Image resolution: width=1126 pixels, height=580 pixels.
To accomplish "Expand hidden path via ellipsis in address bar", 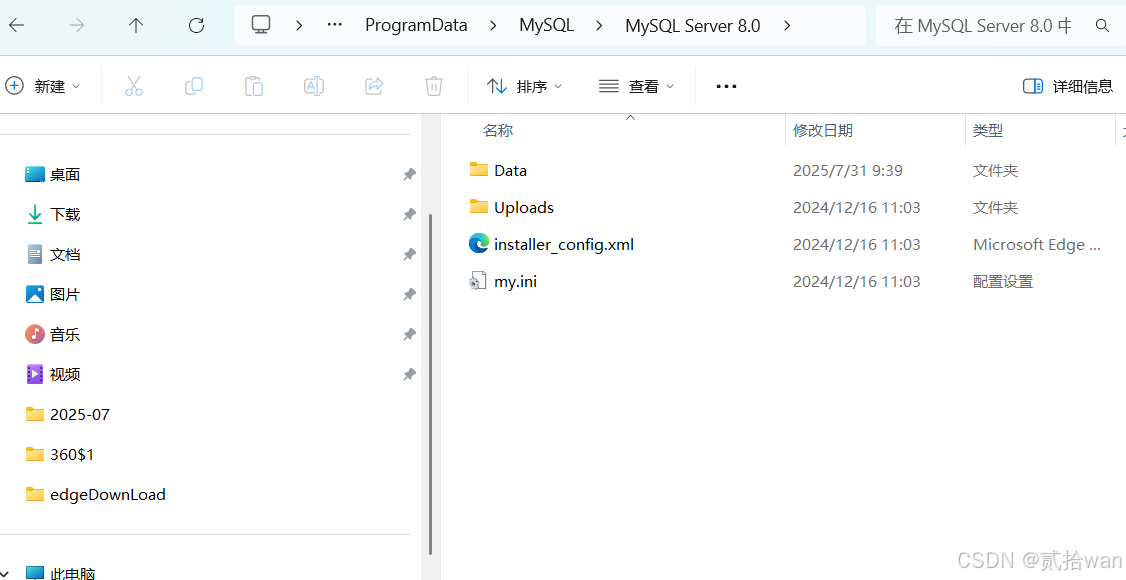I will [x=335, y=25].
